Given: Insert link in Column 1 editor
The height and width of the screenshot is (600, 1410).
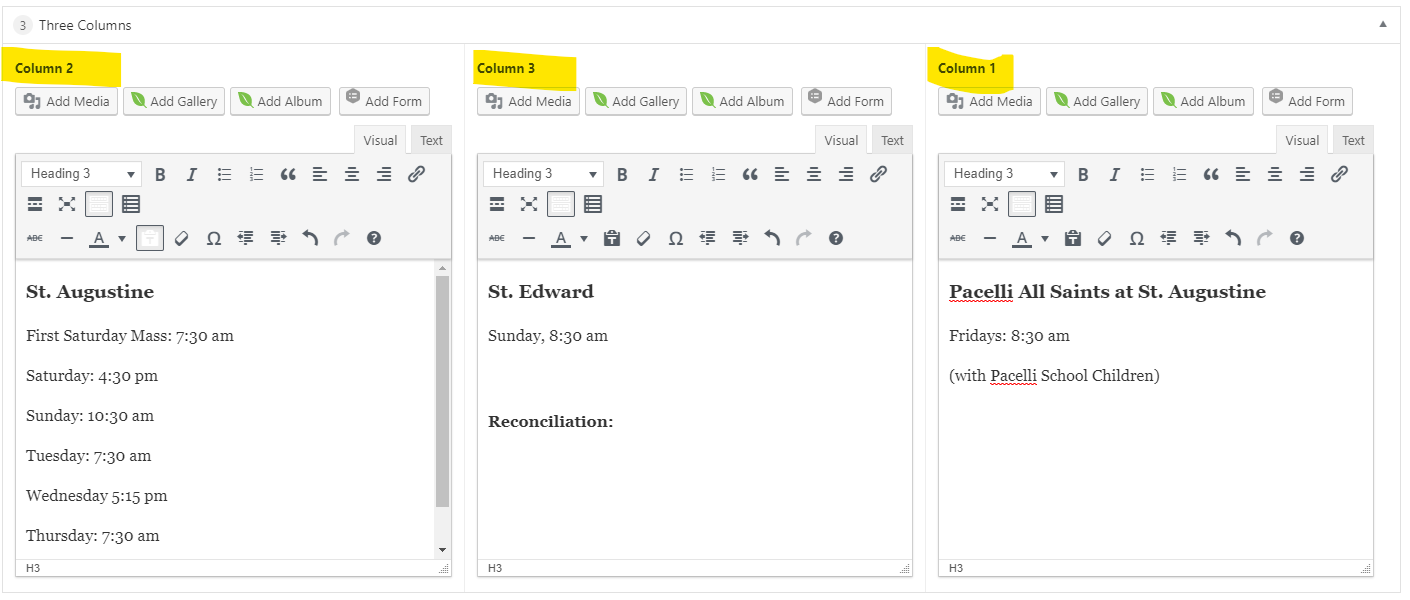Looking at the screenshot, I should (1339, 174).
